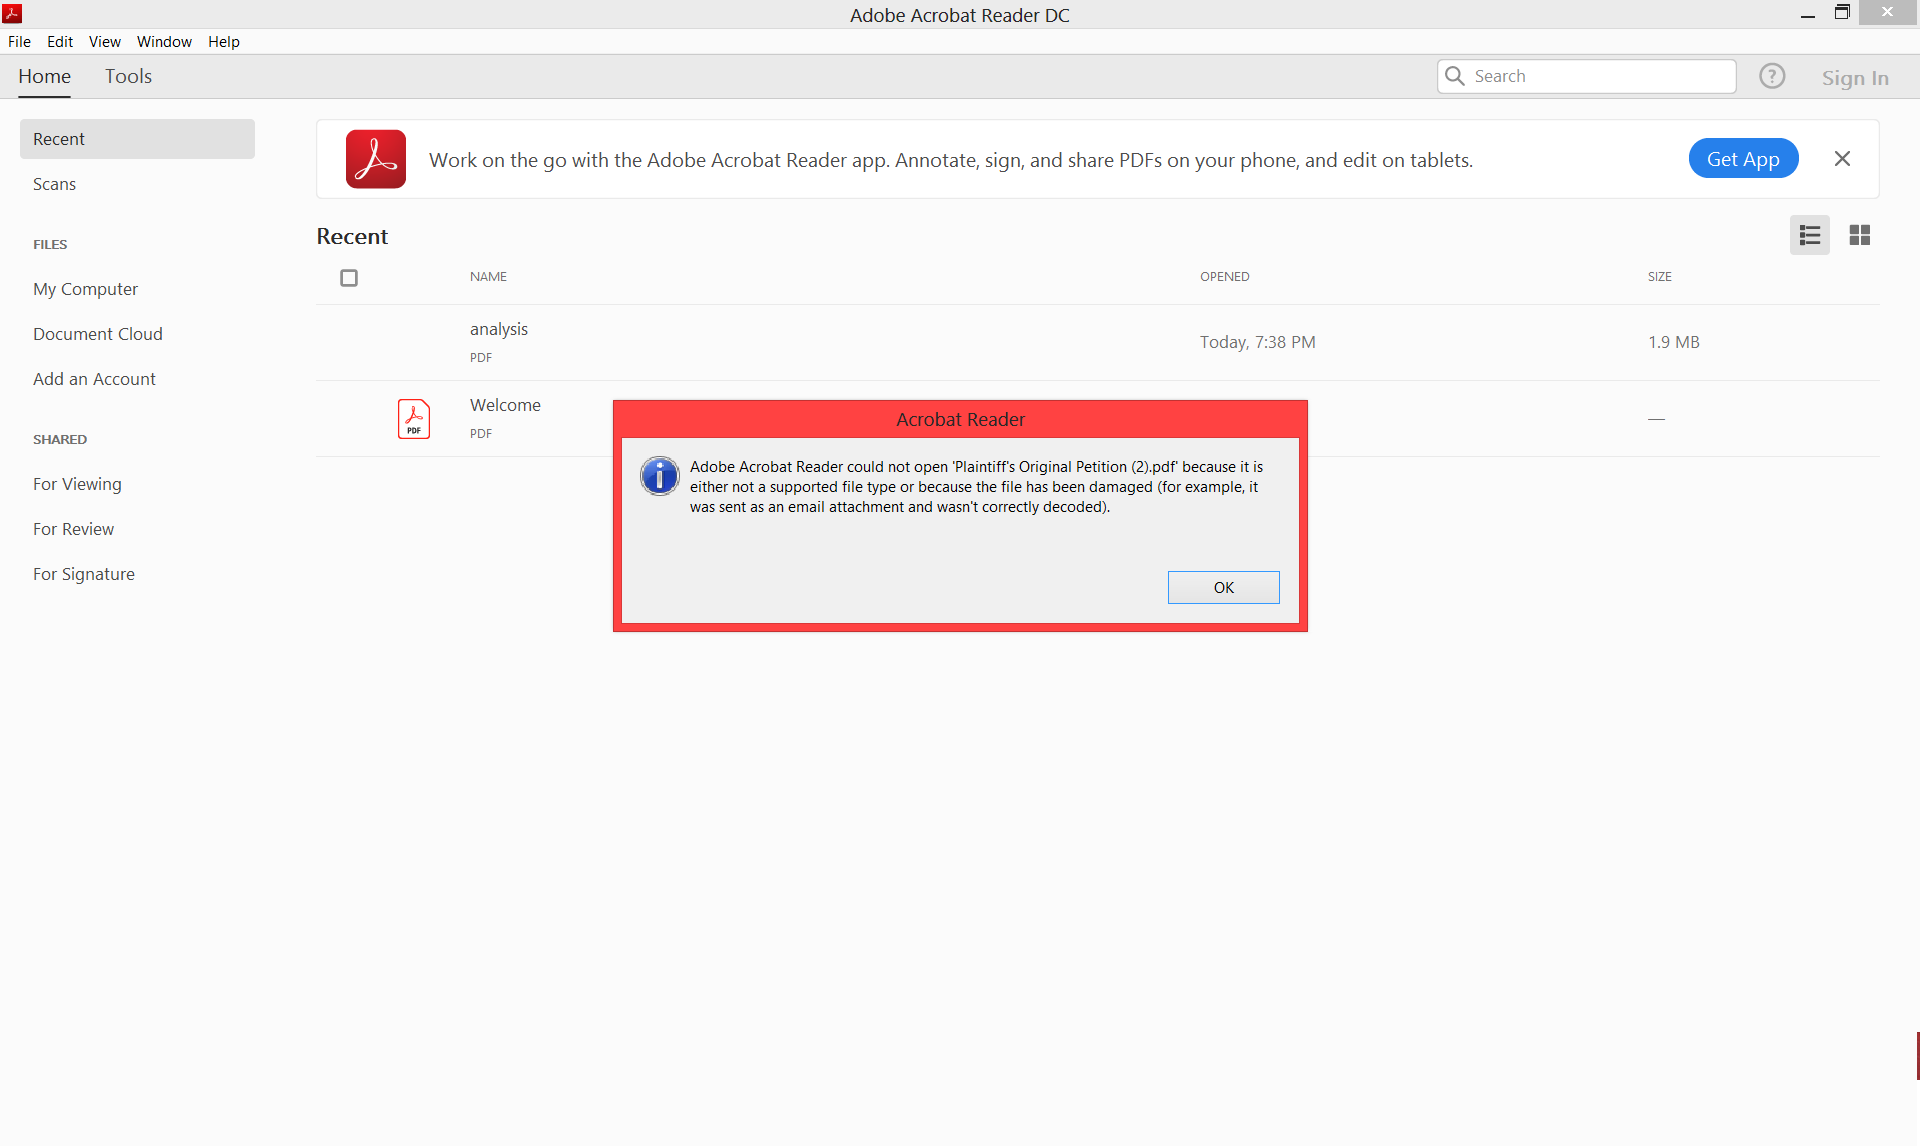The height and width of the screenshot is (1146, 1920).
Task: Open shared For Review list
Action: tap(73, 529)
